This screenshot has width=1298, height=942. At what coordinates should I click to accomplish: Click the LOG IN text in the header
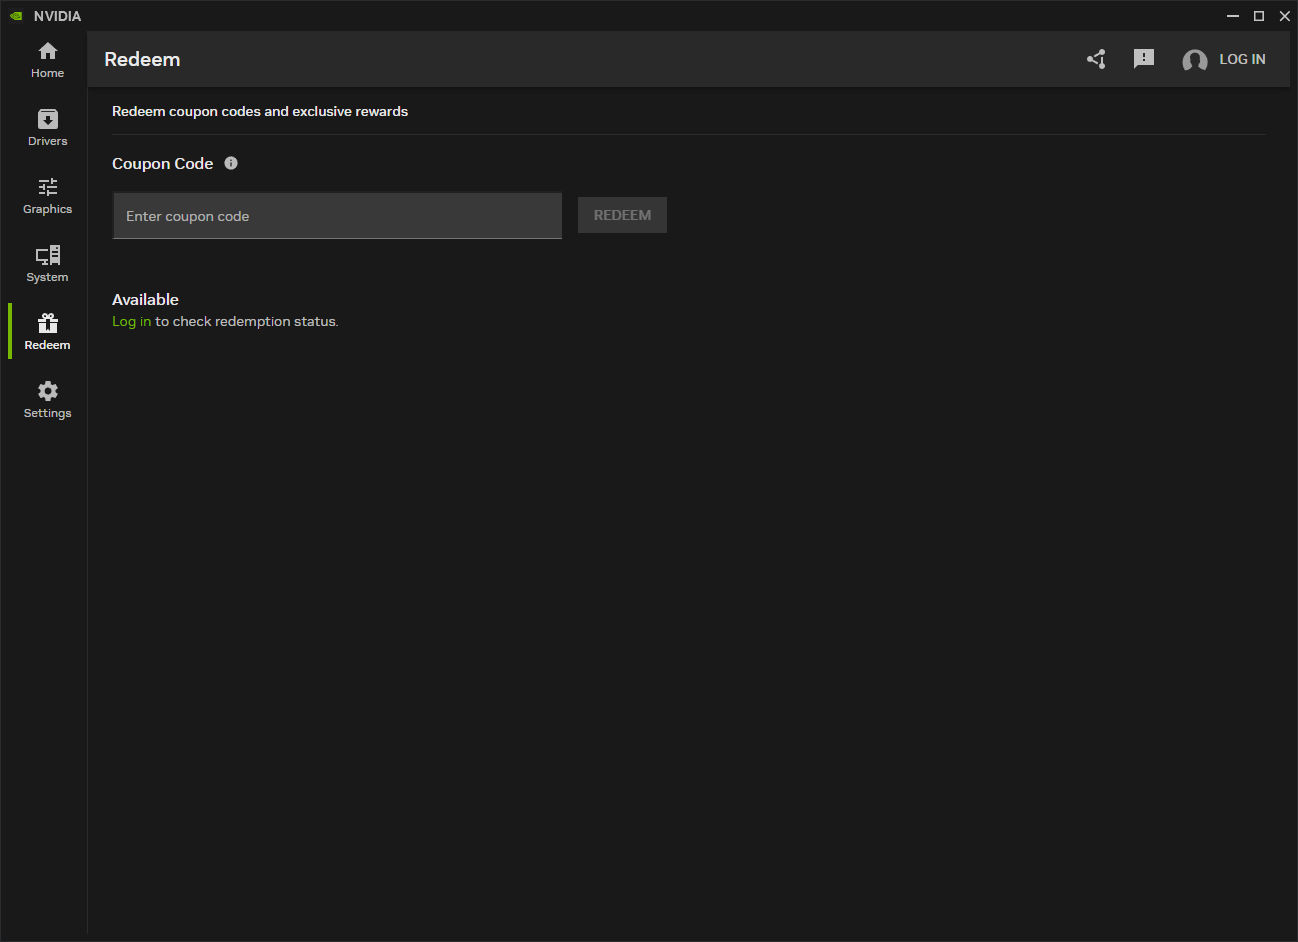pyautogui.click(x=1242, y=60)
